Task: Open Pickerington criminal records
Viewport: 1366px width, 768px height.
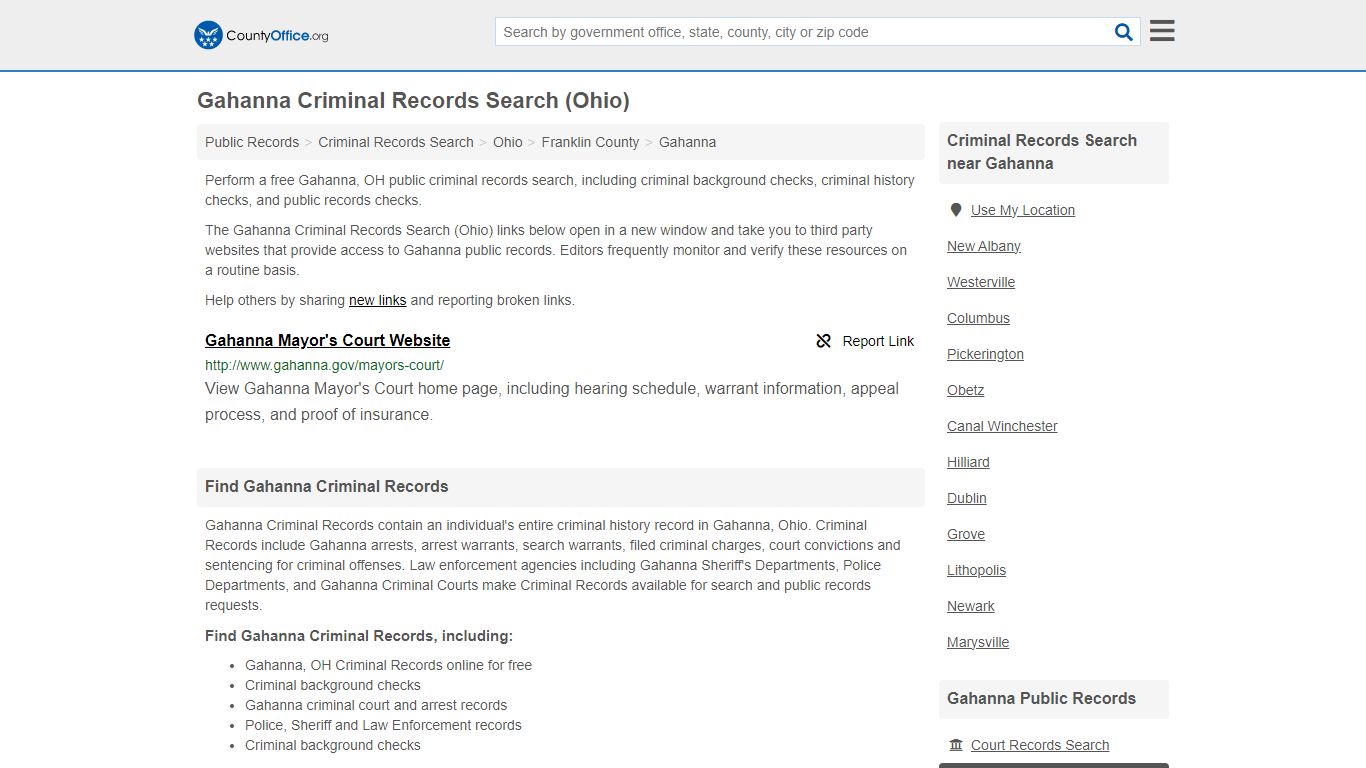Action: coord(985,354)
